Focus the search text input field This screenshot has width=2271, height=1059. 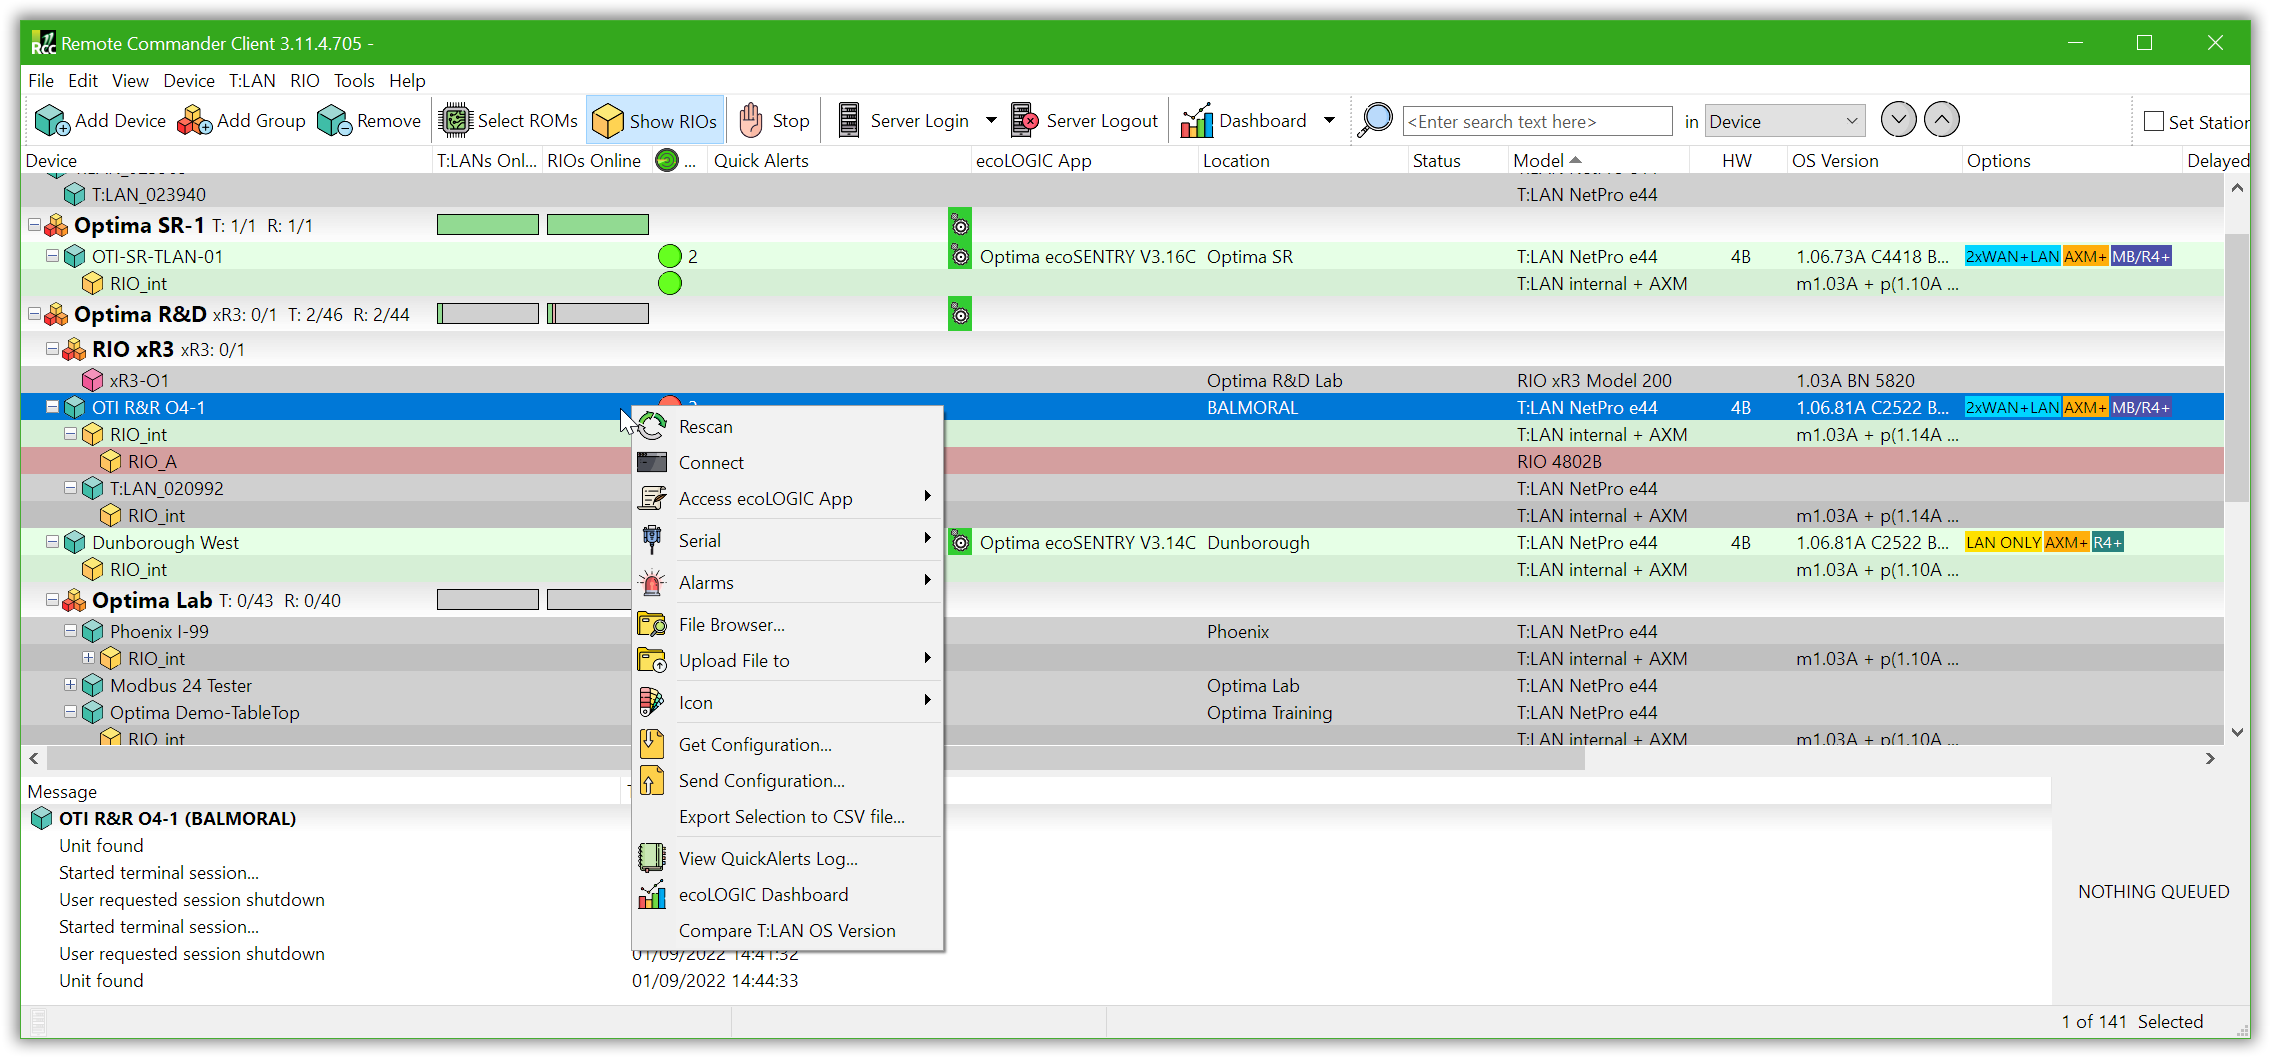pos(1537,121)
